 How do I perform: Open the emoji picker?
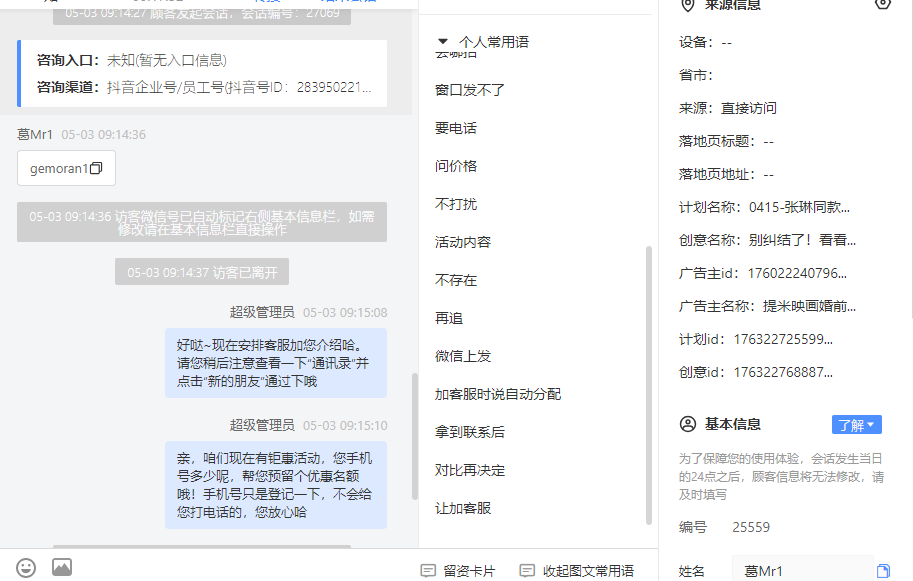point(26,567)
